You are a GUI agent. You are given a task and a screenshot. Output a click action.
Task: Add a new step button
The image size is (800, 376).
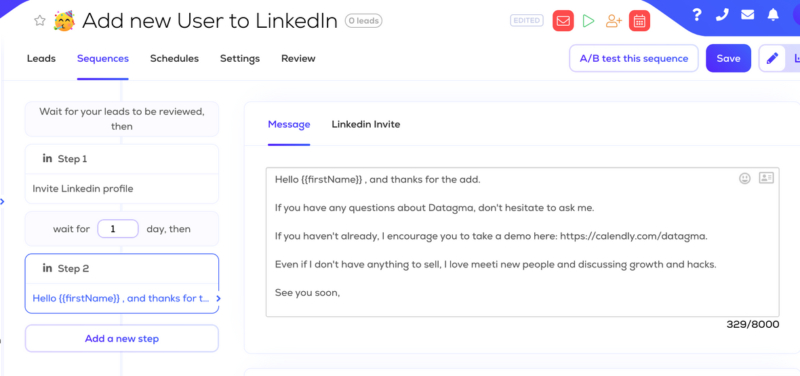pyautogui.click(x=122, y=338)
